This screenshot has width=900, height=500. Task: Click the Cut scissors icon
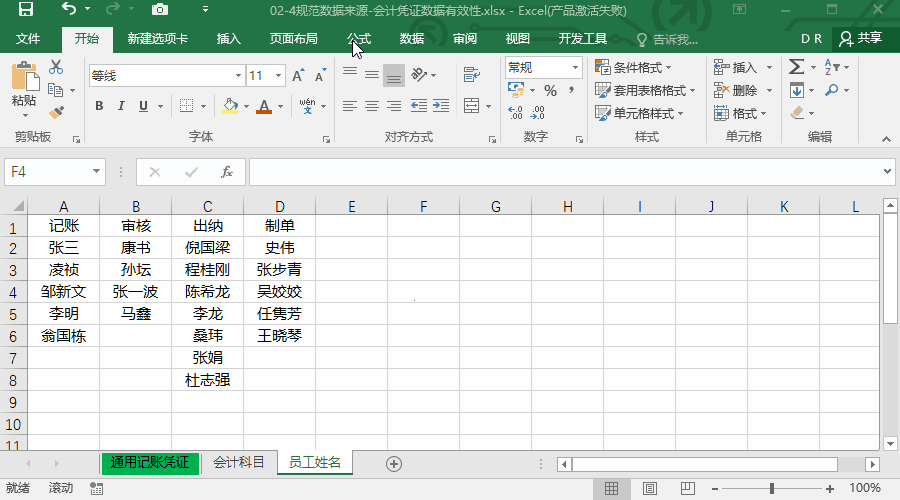56,67
